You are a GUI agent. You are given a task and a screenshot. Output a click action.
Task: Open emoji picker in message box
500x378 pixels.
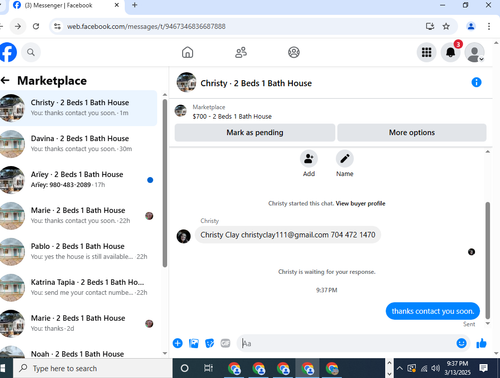[461, 343]
